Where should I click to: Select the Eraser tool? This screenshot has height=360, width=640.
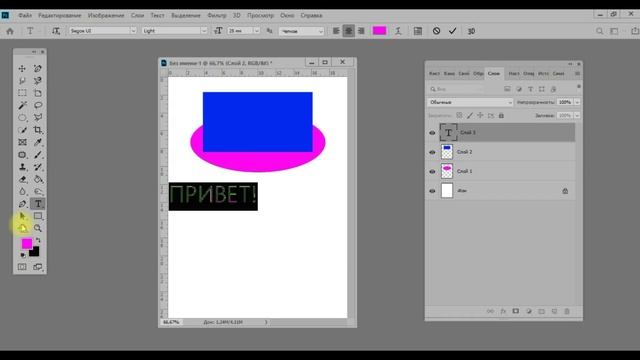(x=22, y=179)
